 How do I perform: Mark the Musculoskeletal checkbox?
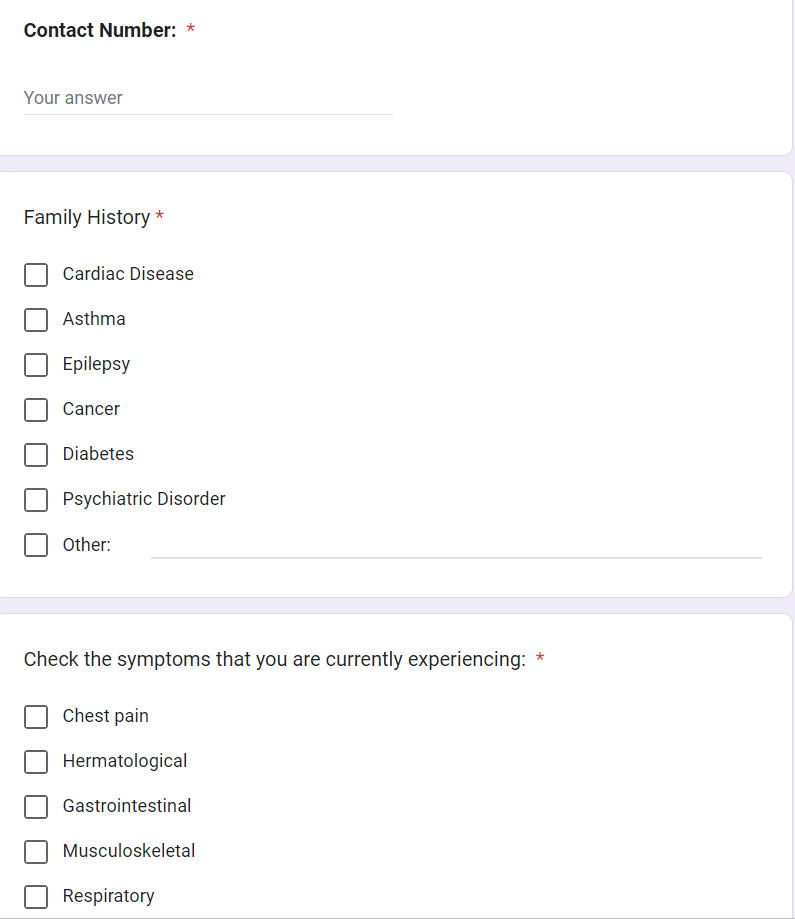[36, 851]
